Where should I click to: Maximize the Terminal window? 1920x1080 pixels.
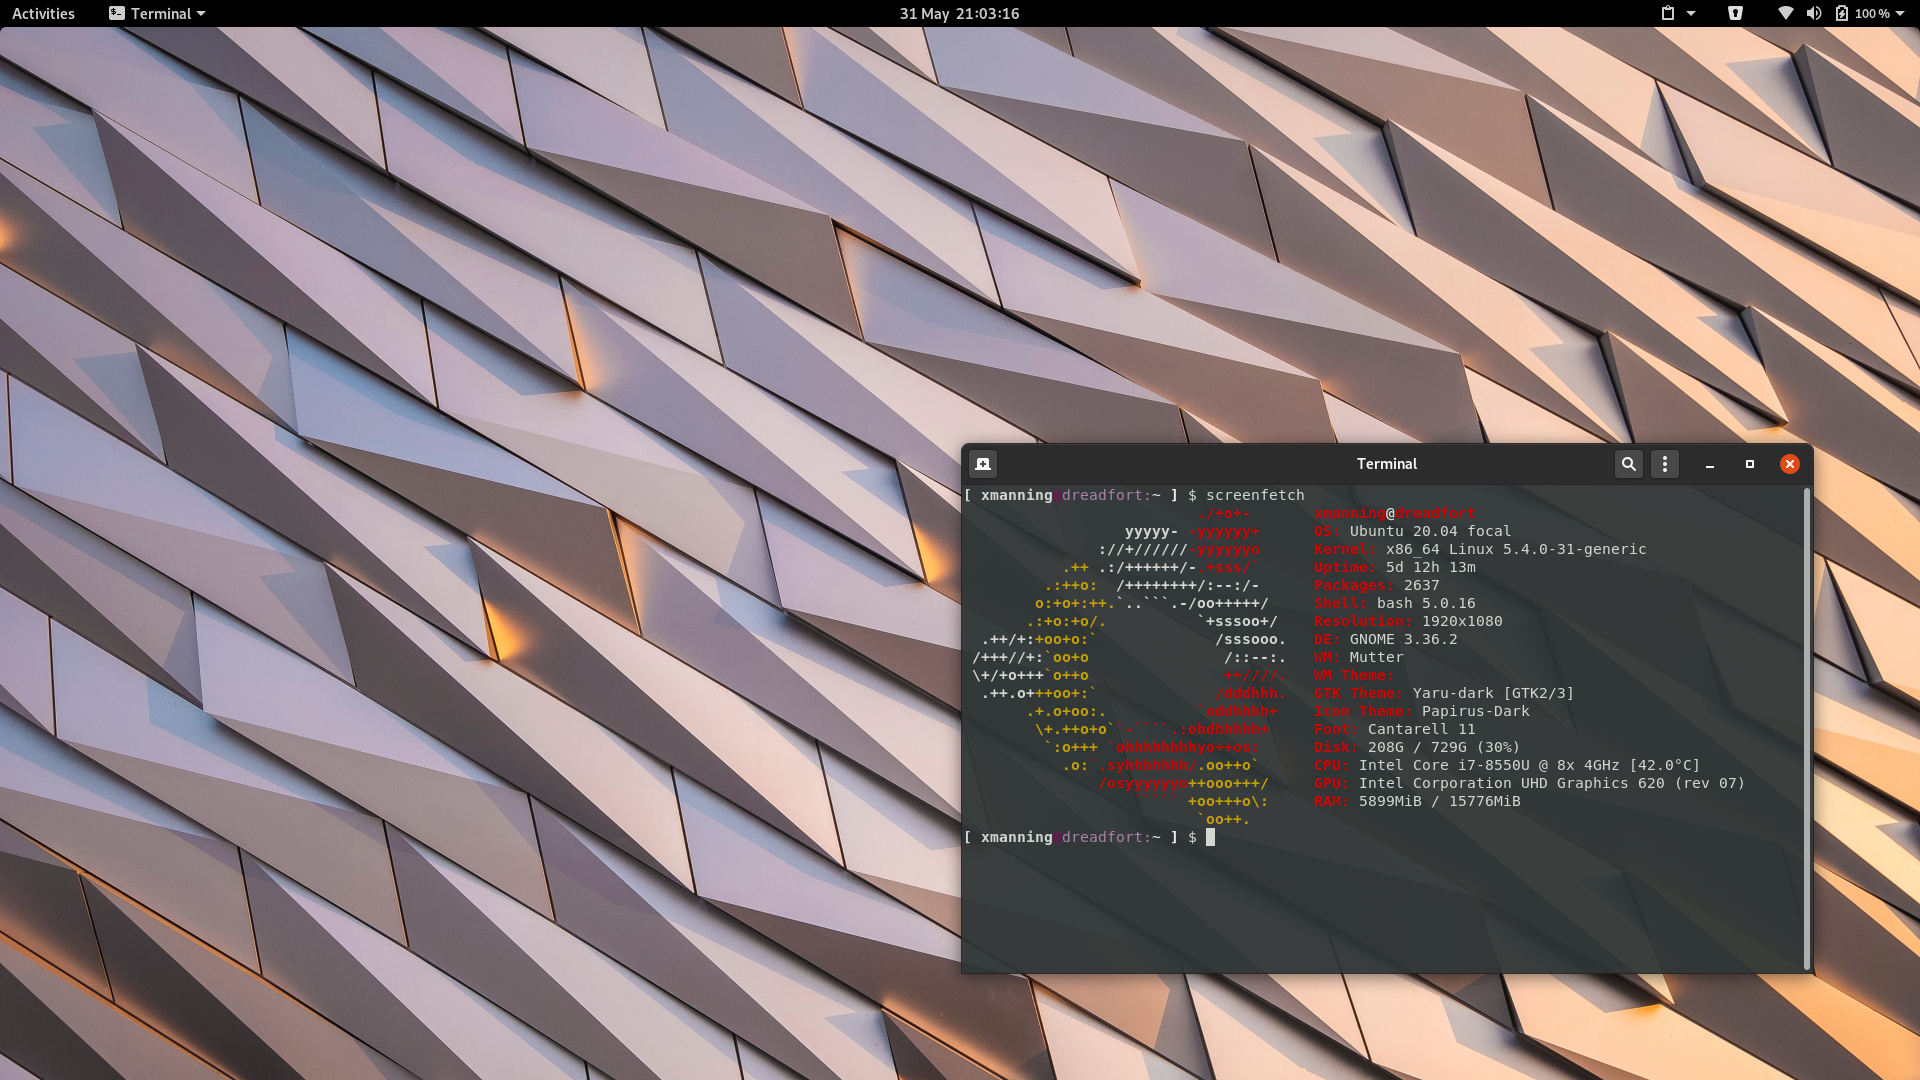[x=1750, y=464]
